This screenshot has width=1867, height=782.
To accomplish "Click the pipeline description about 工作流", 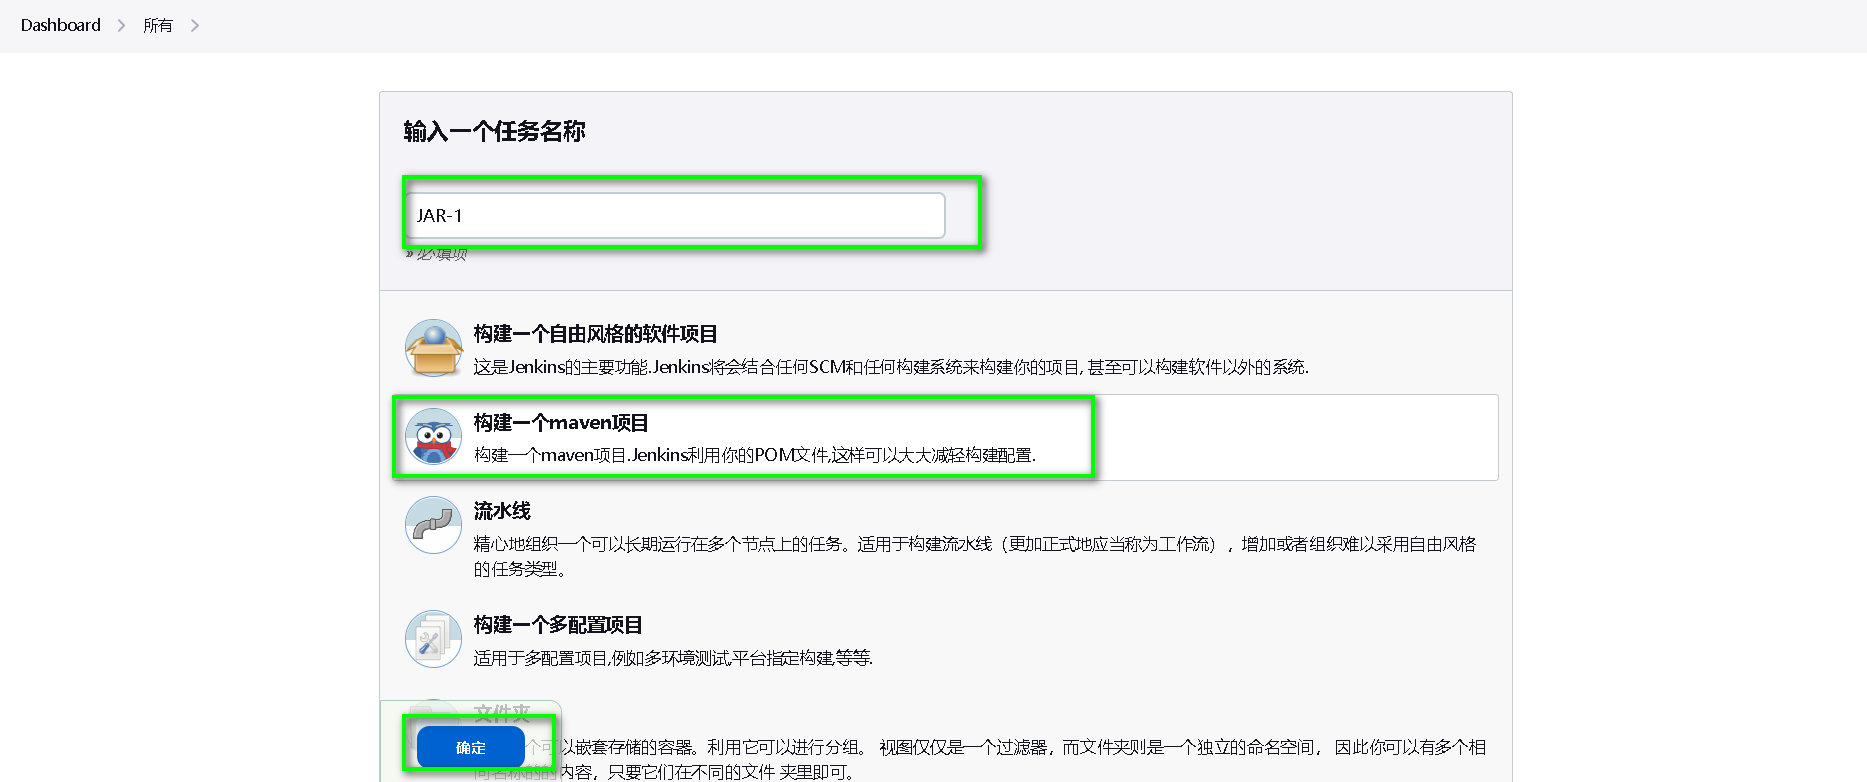I will 975,556.
